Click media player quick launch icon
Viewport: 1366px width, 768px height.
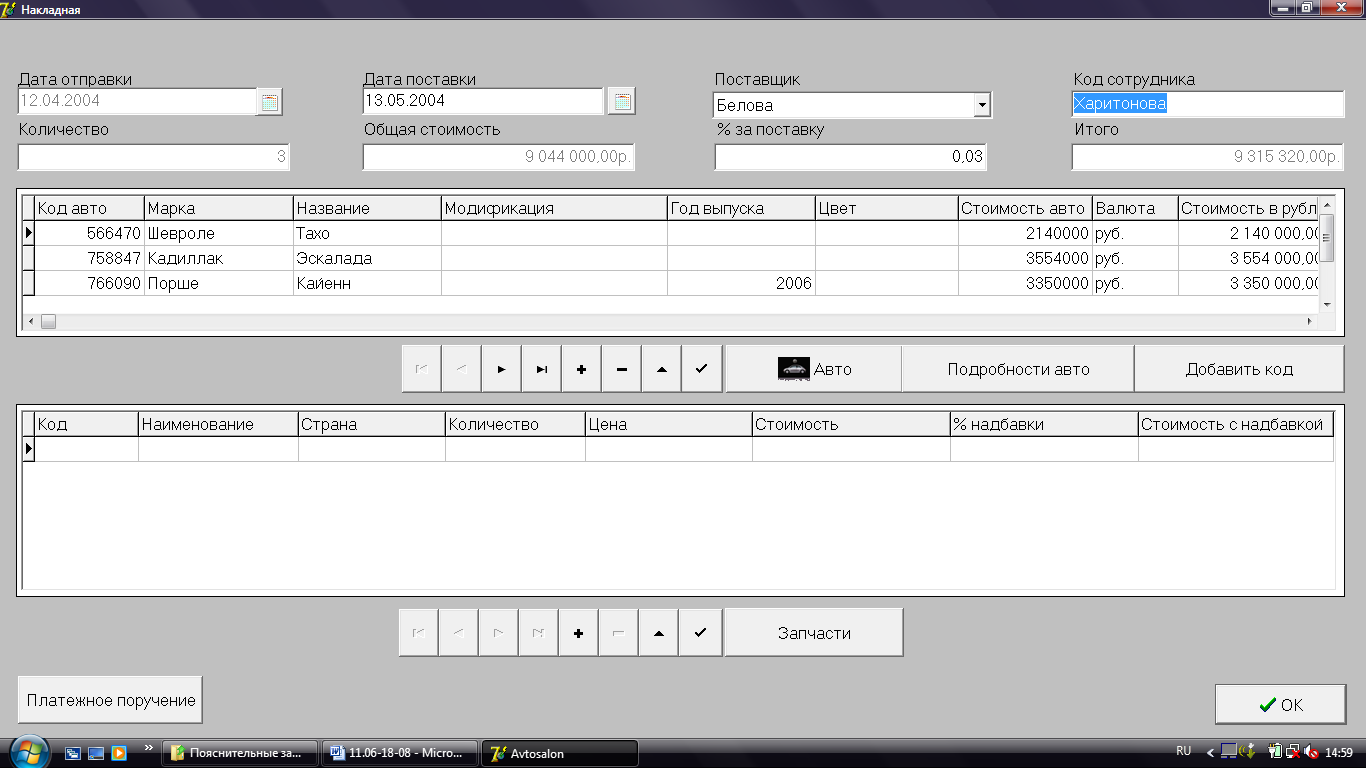coord(118,752)
